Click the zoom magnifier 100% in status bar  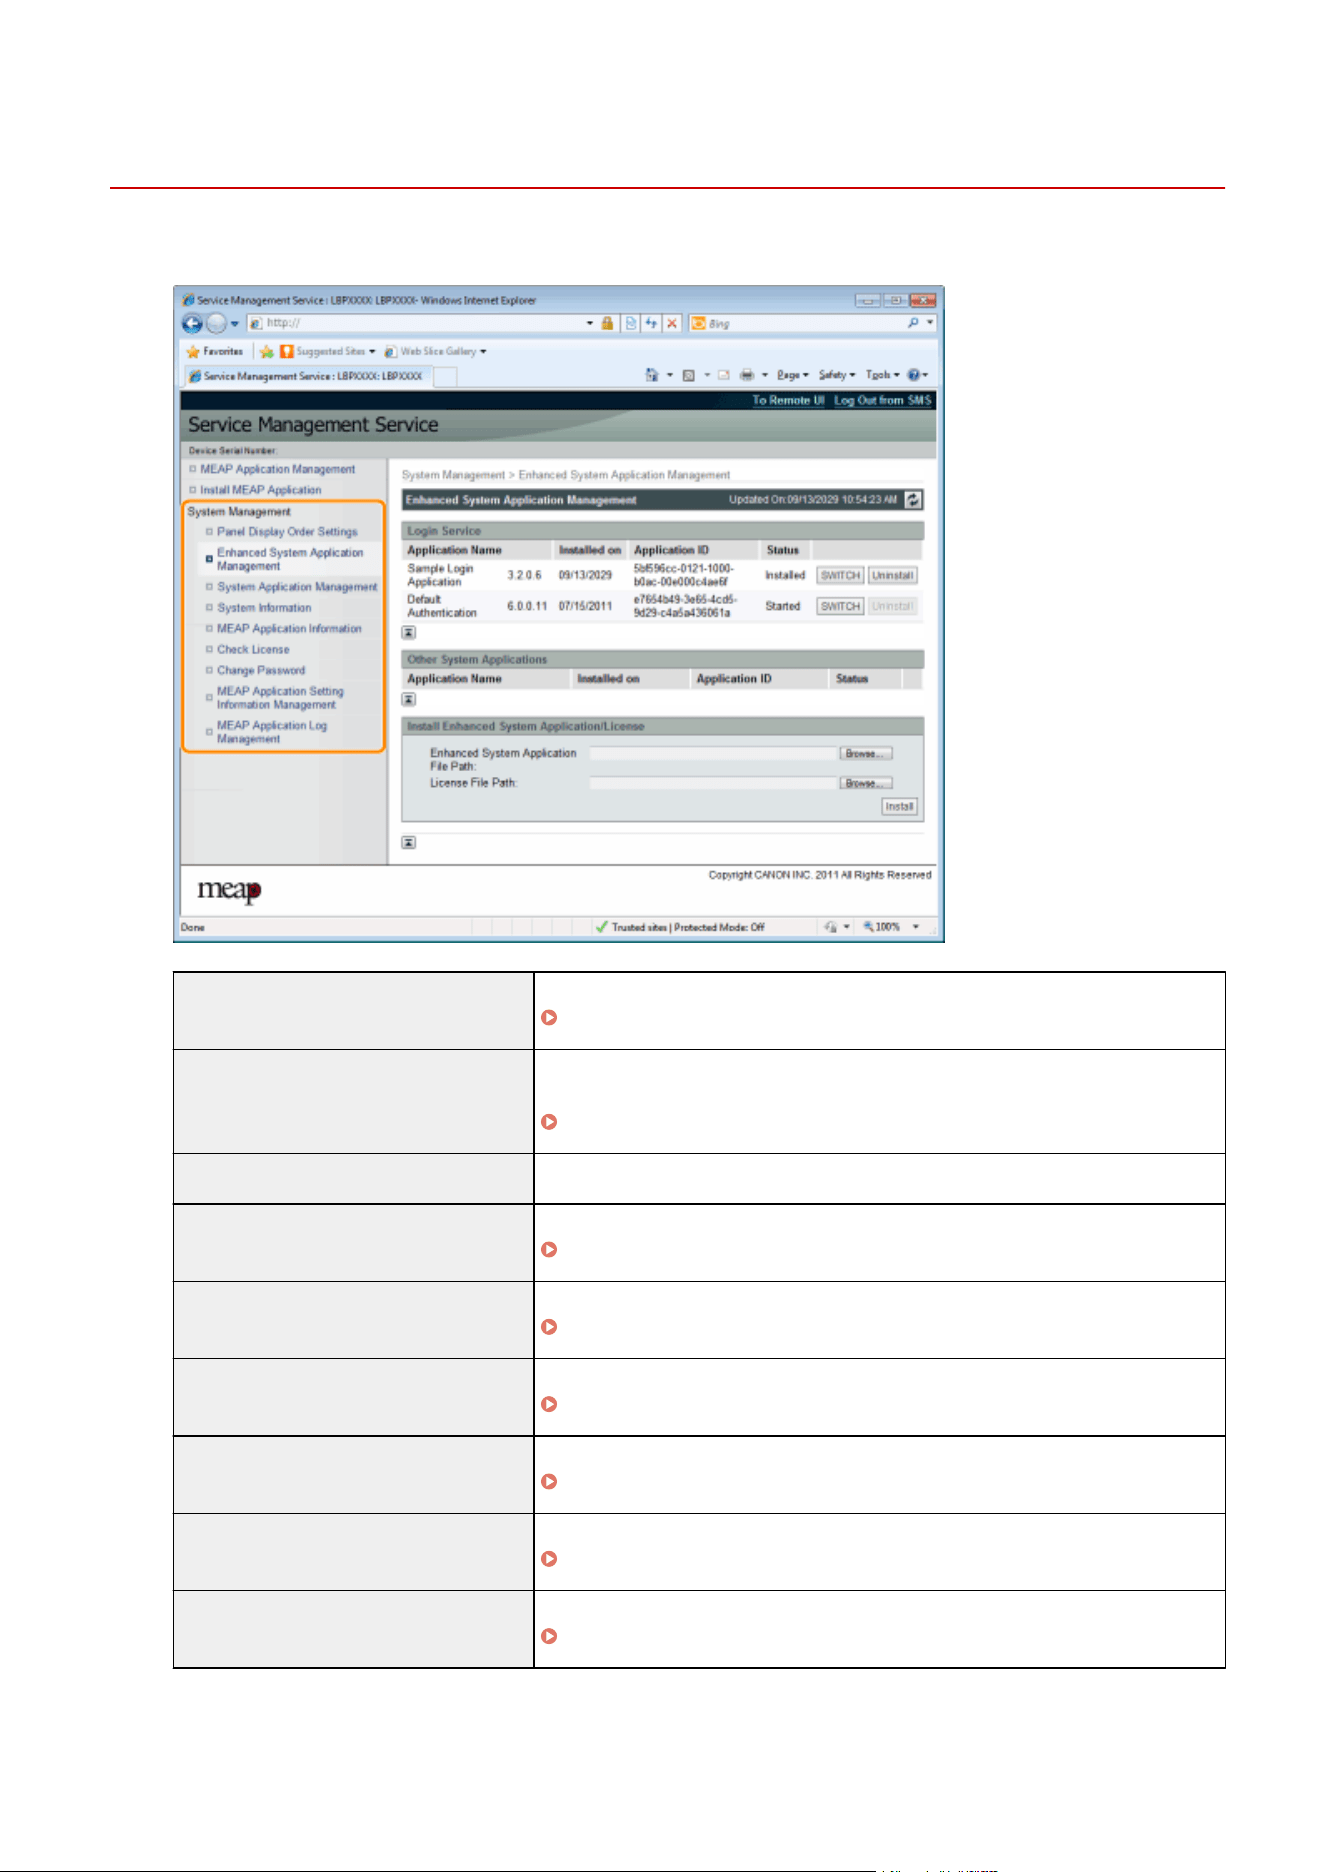click(881, 927)
